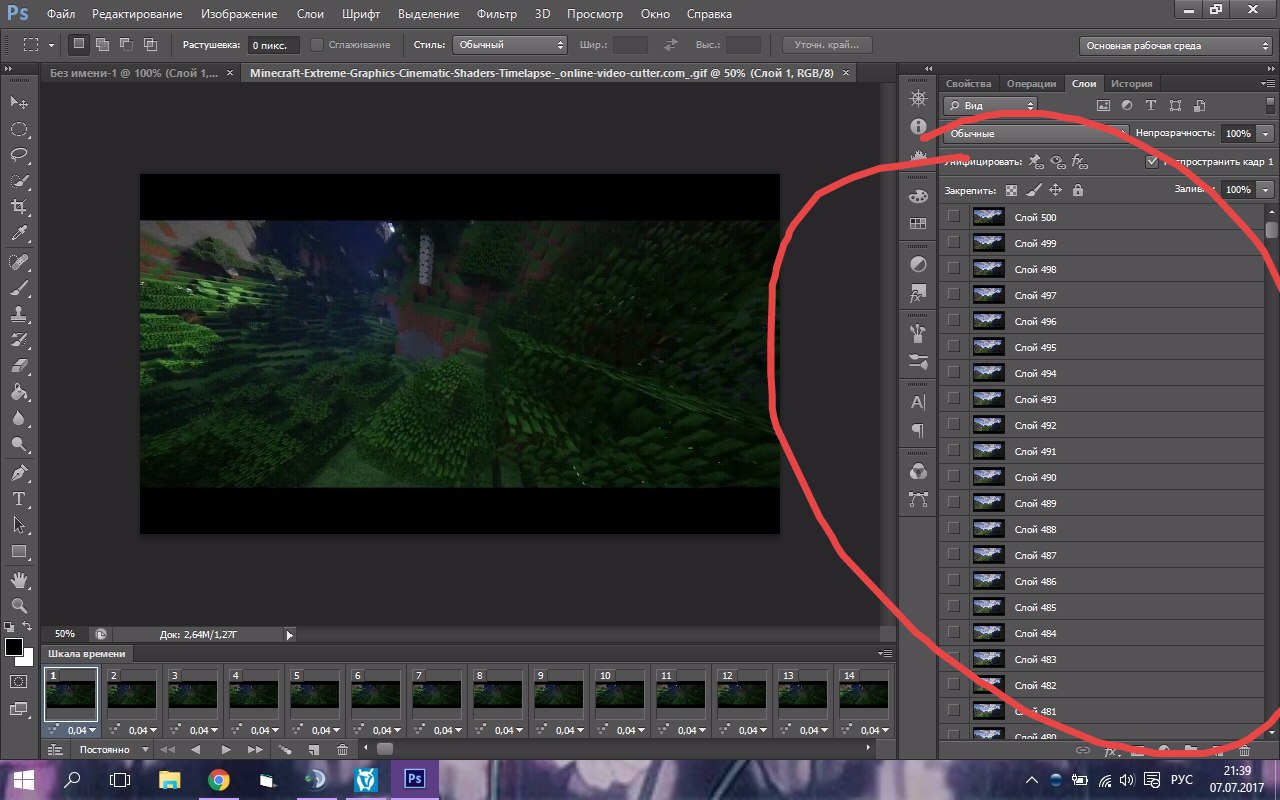The image size is (1280, 800).
Task: Duplicate selected frames in timeline
Action: [x=314, y=749]
